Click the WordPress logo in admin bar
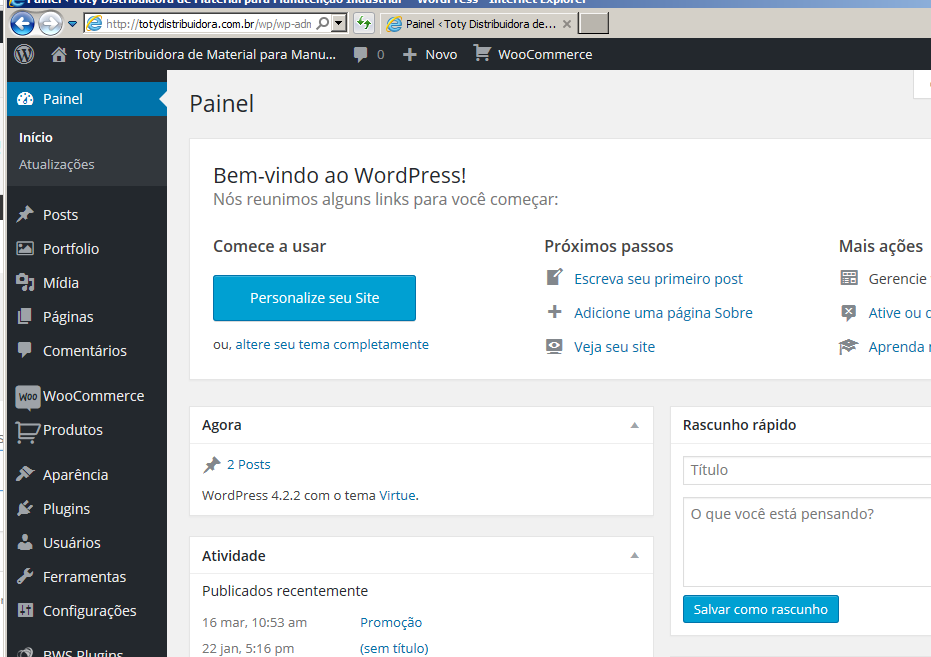This screenshot has height=657, width=931. tap(24, 54)
